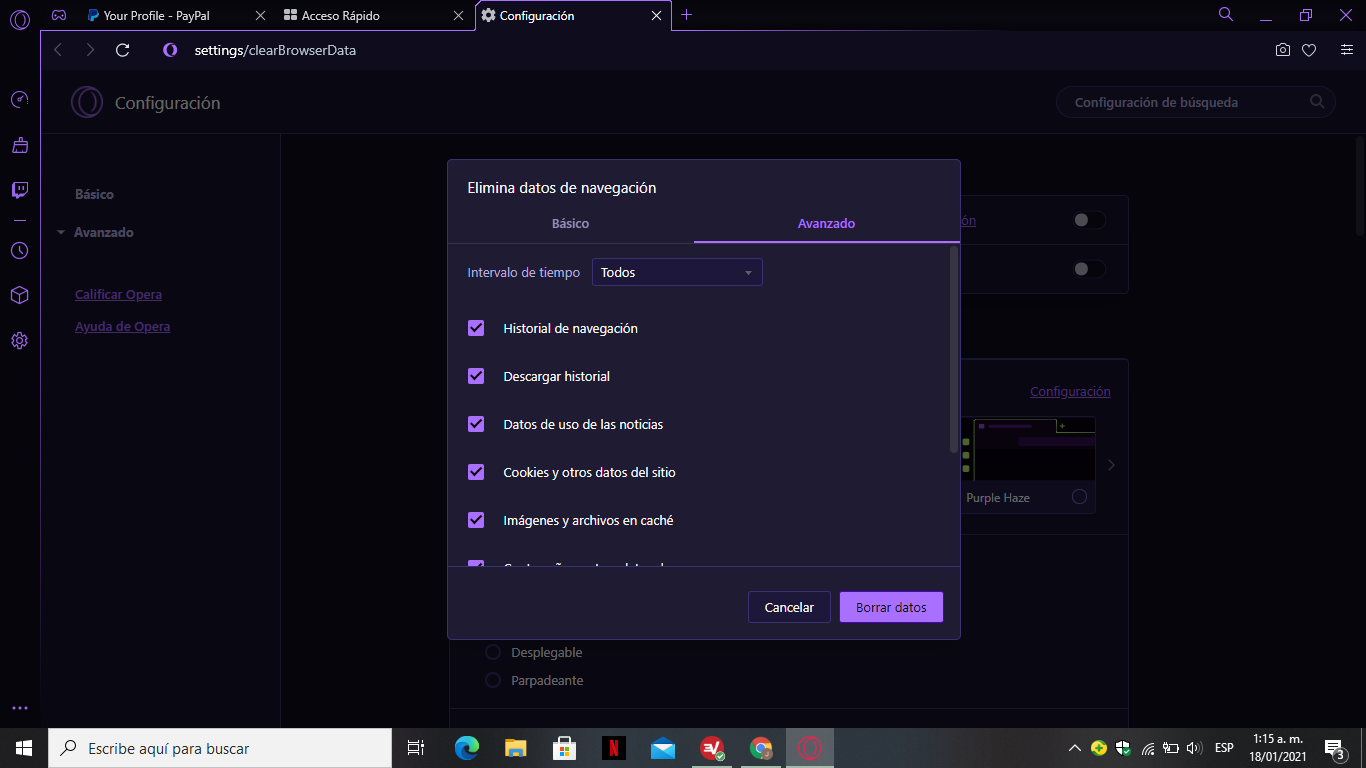Open Easy Setup sliders icon
1366x768 pixels.
click(1346, 50)
